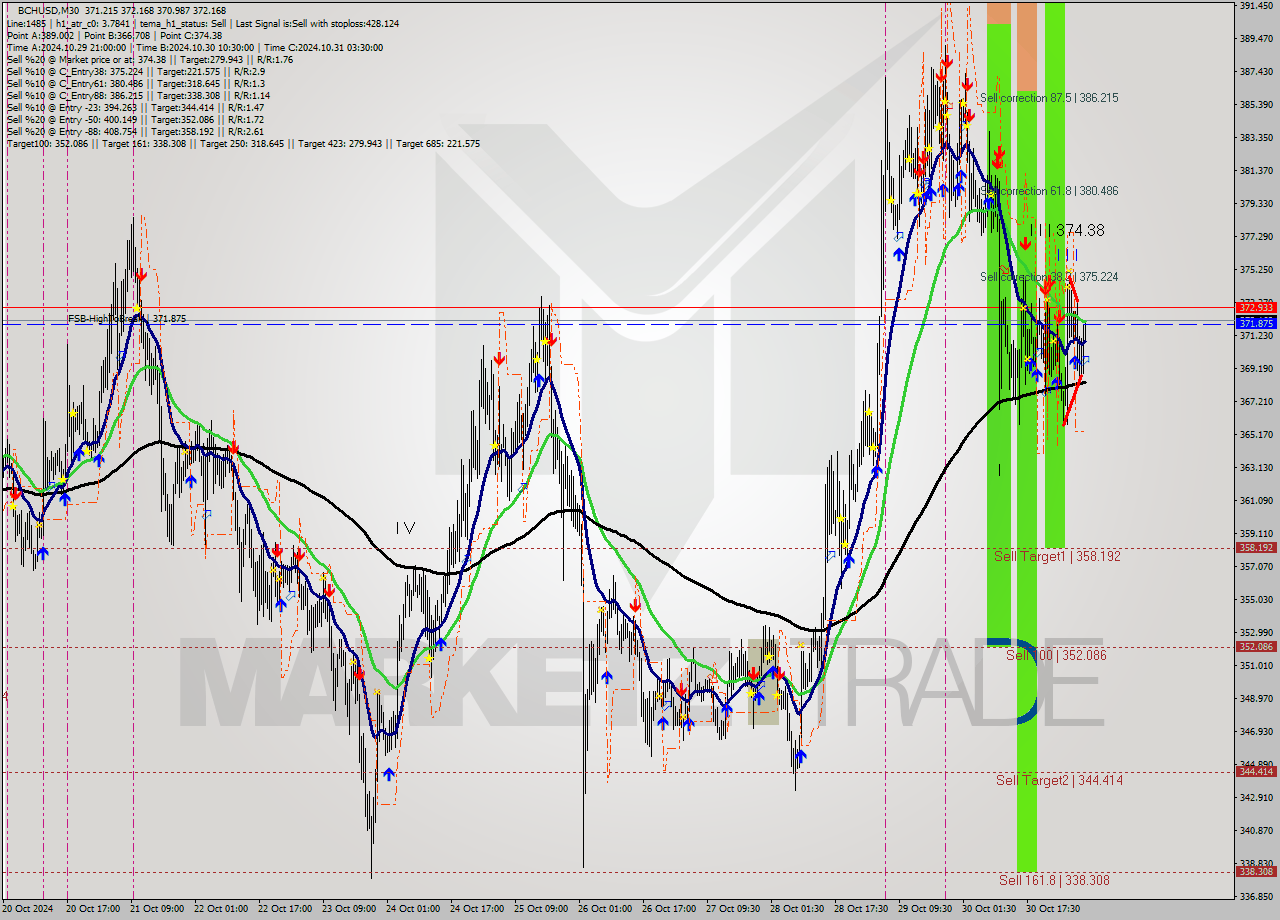Click the 336.850 price axis value
The image size is (1280, 920).
(x=1256, y=897)
